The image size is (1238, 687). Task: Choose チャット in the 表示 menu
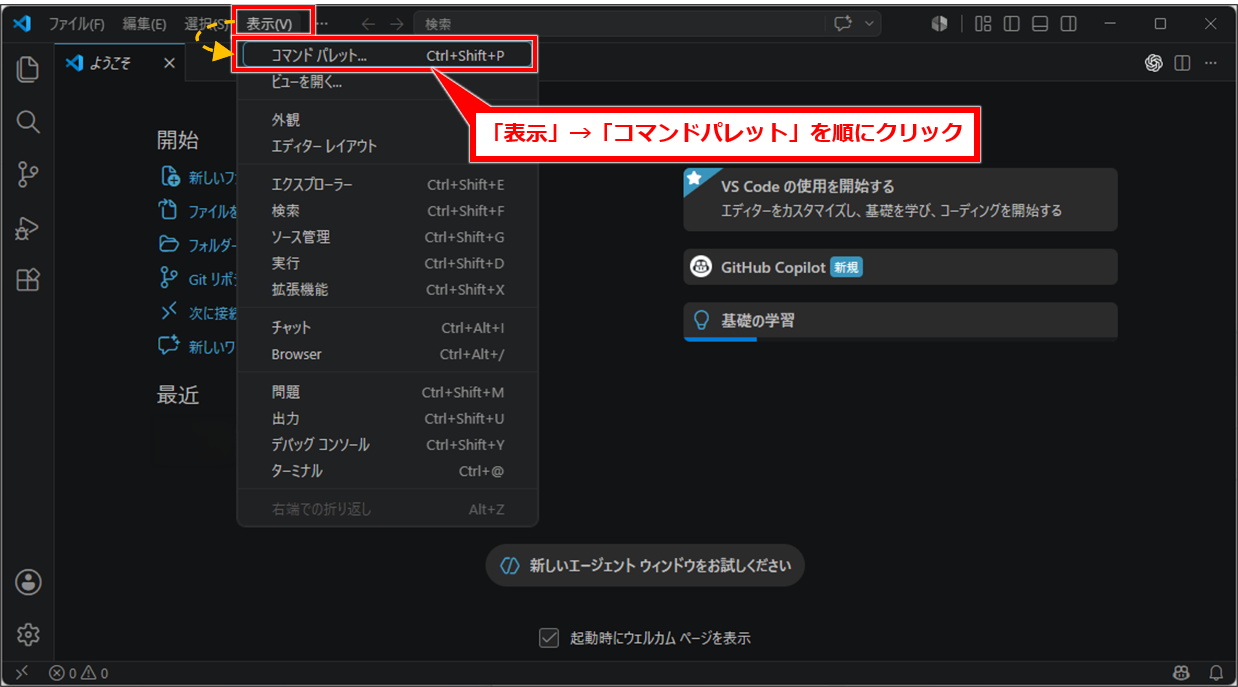(387, 328)
